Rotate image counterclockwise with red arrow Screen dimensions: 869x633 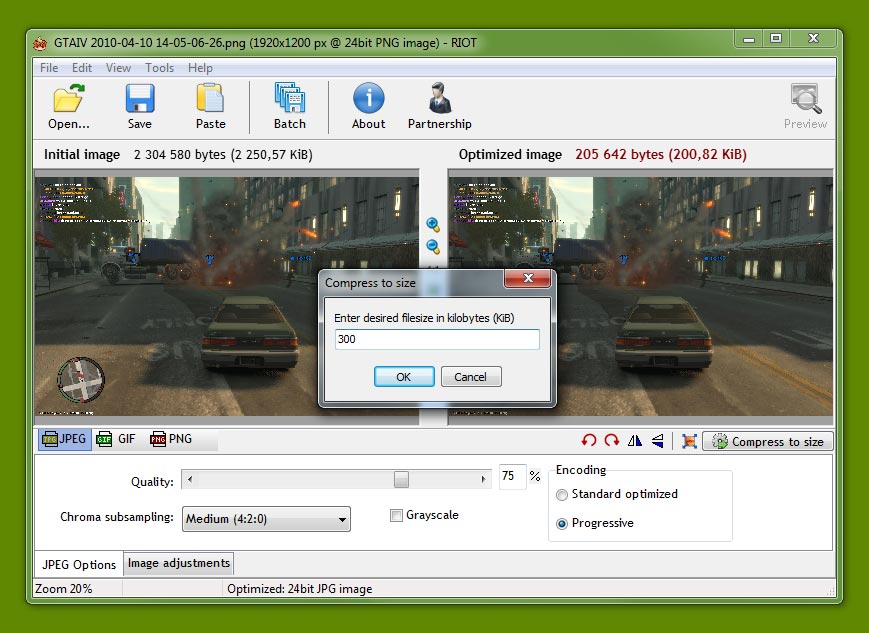click(589, 441)
